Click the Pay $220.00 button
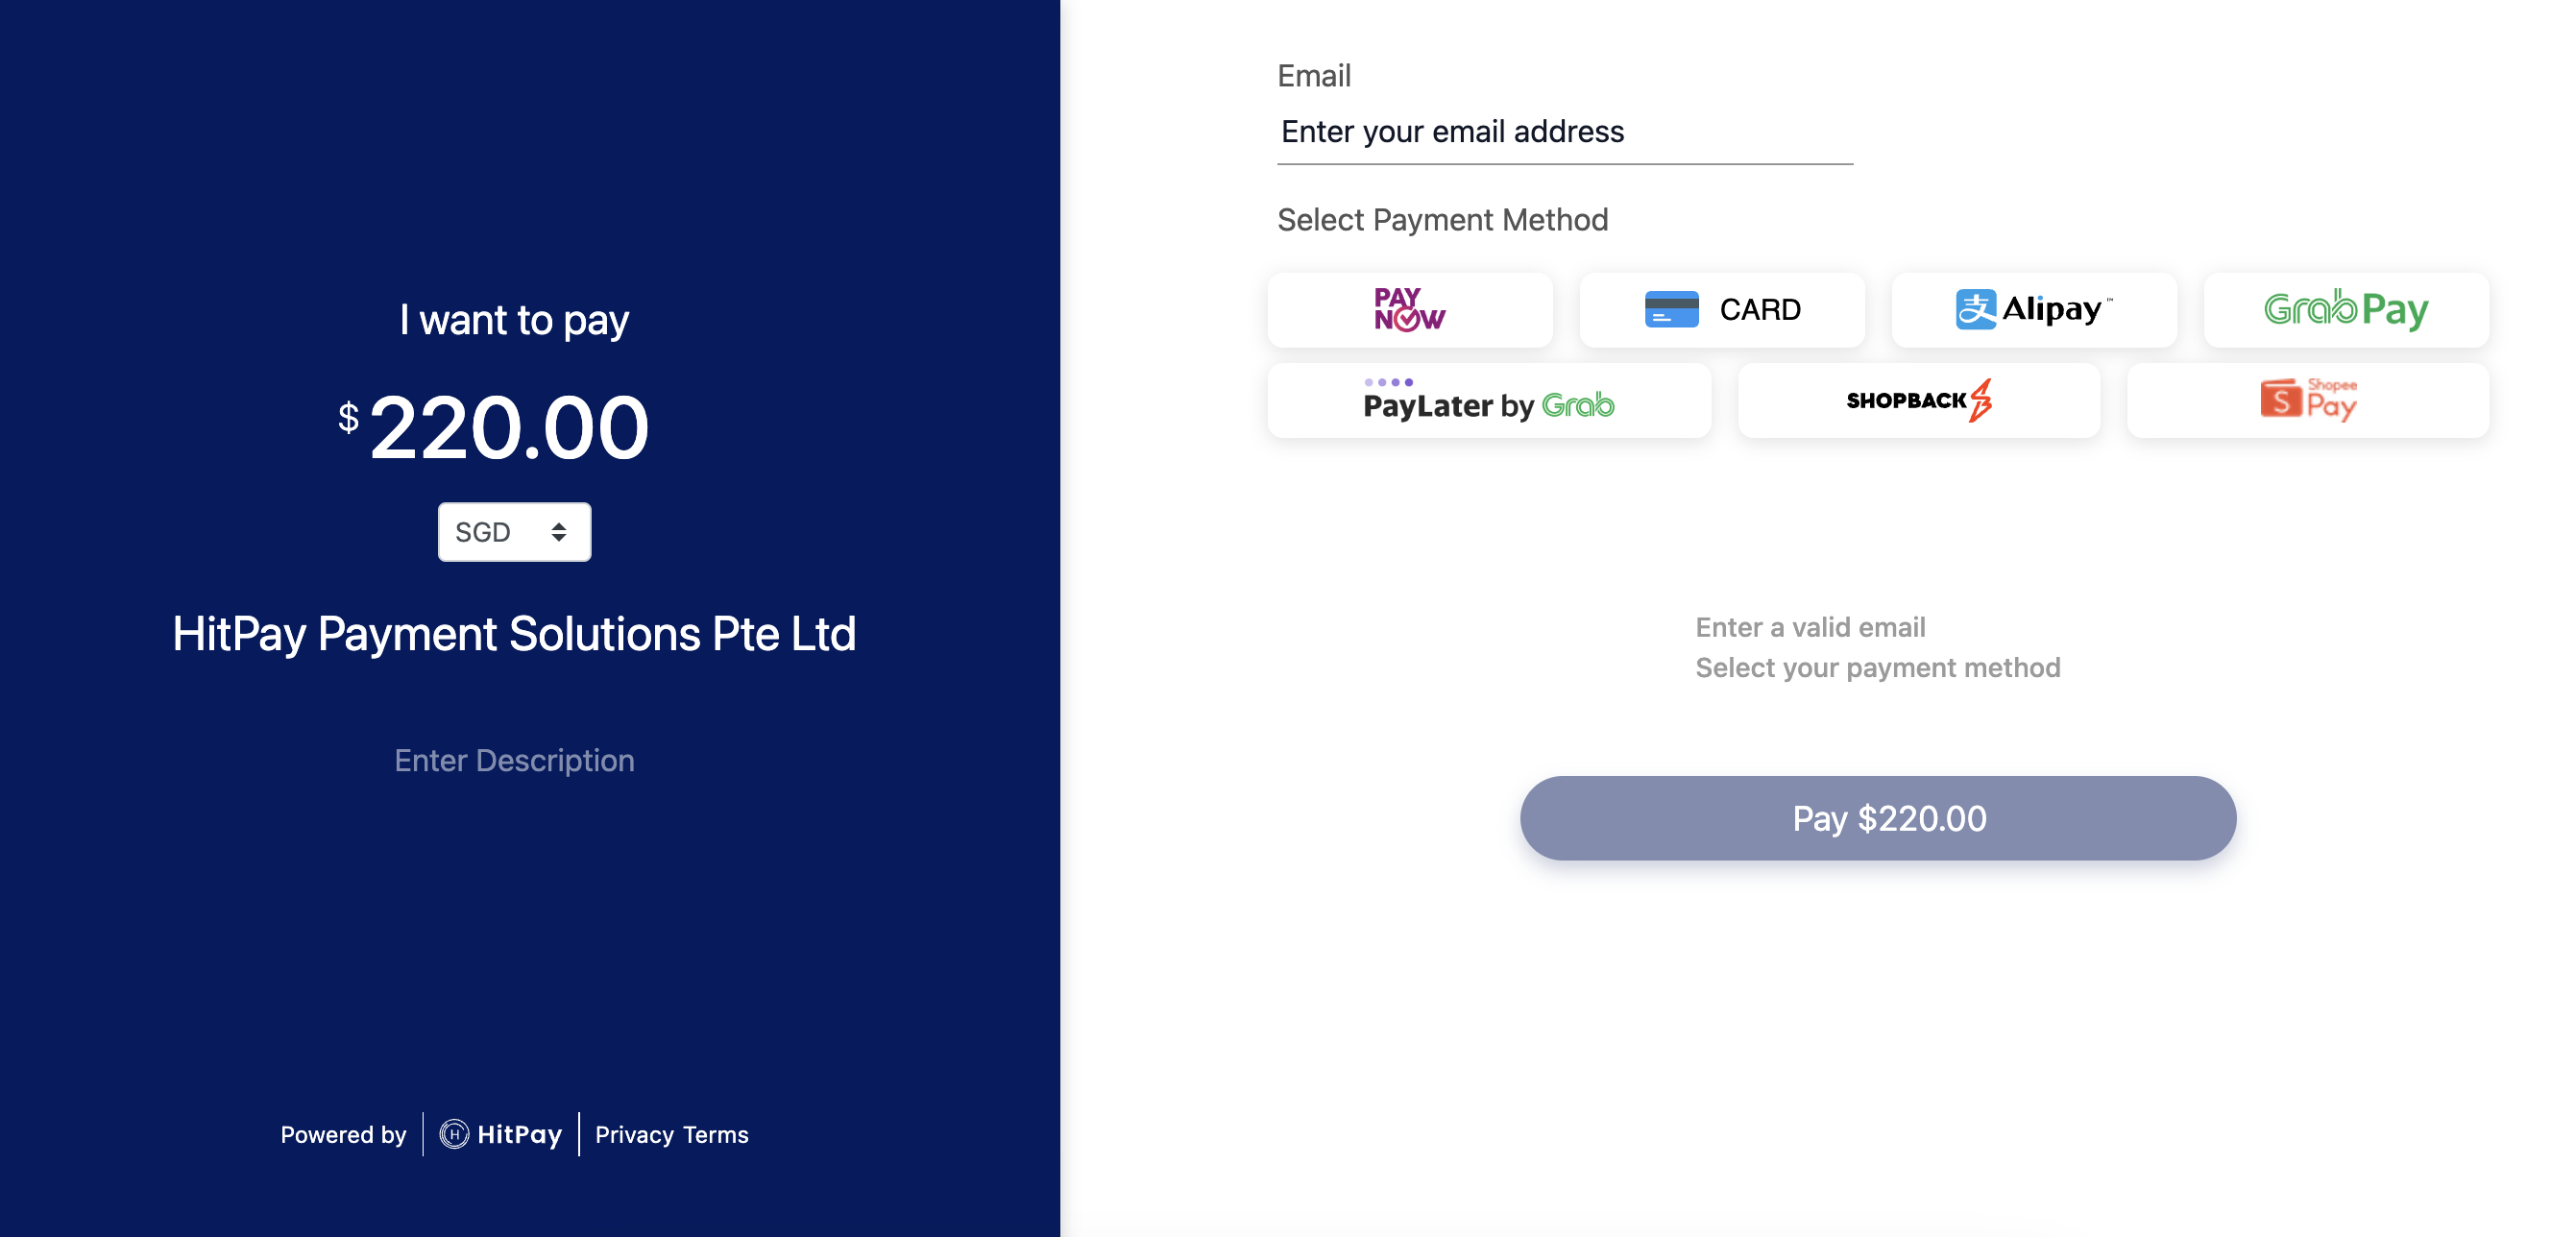The height and width of the screenshot is (1237, 2576). (1877, 818)
